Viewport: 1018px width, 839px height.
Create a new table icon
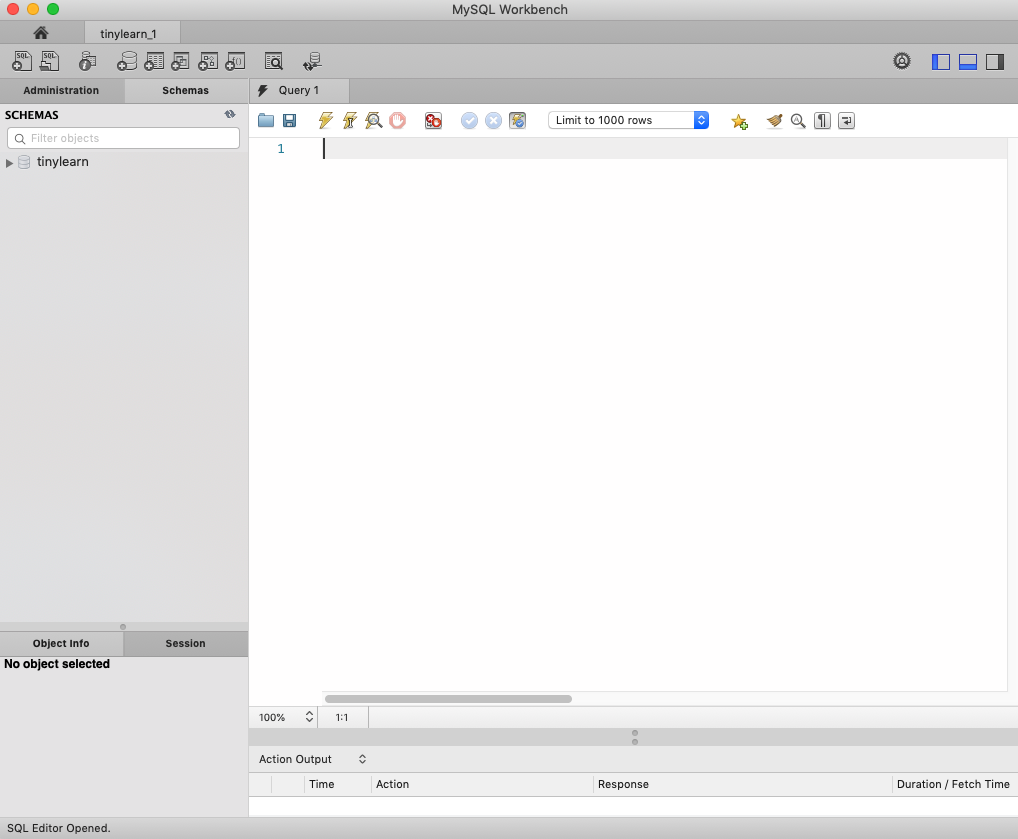click(154, 61)
